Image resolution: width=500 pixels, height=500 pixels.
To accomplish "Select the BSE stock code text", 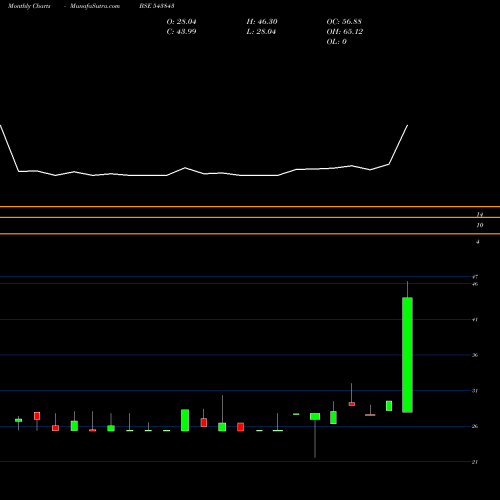I will click(x=157, y=6).
